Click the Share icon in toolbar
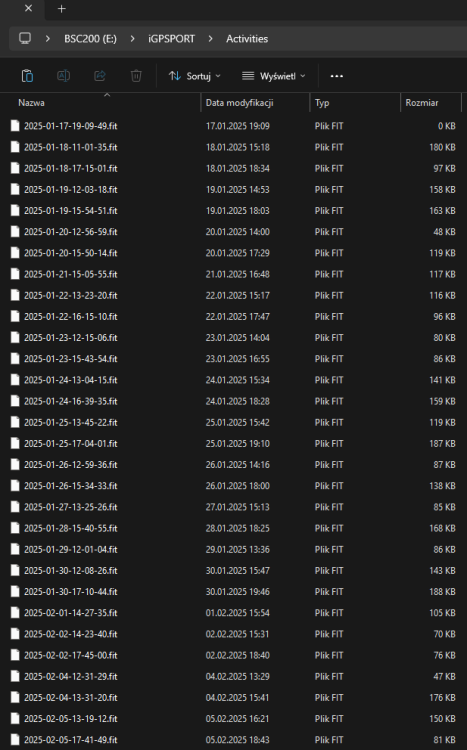 [100, 76]
